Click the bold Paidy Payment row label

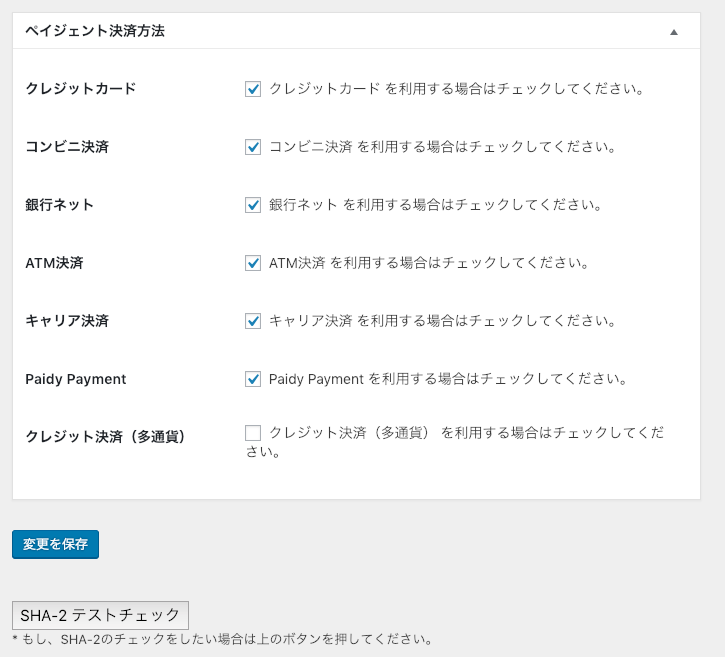[x=76, y=379]
